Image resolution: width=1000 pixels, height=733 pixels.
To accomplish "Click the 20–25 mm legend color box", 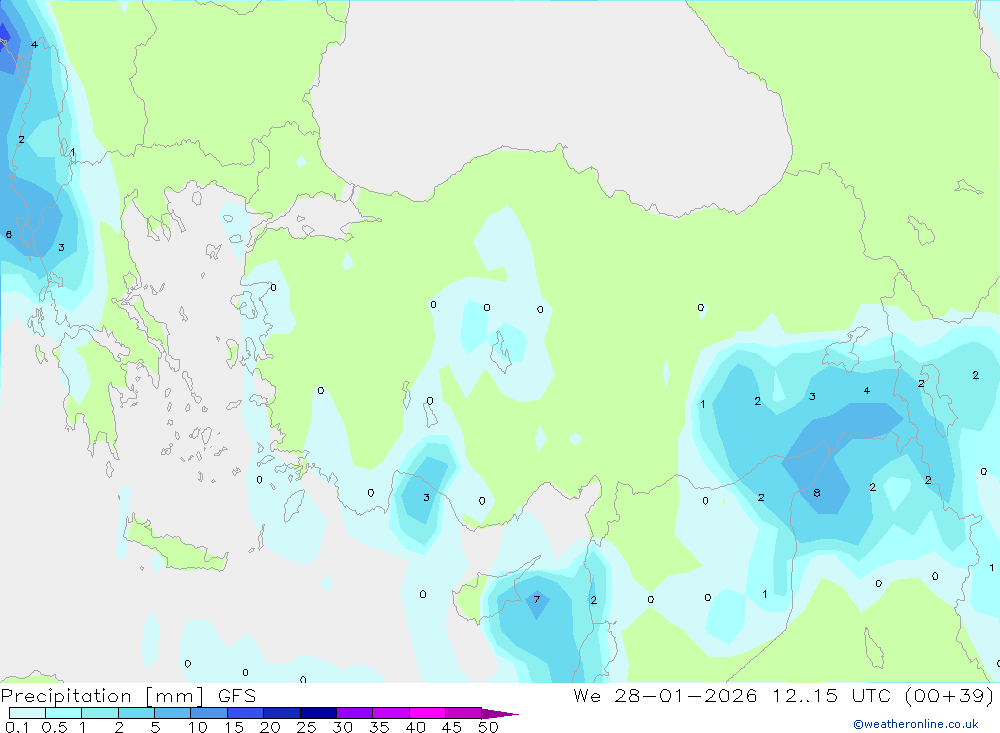I will (282, 713).
